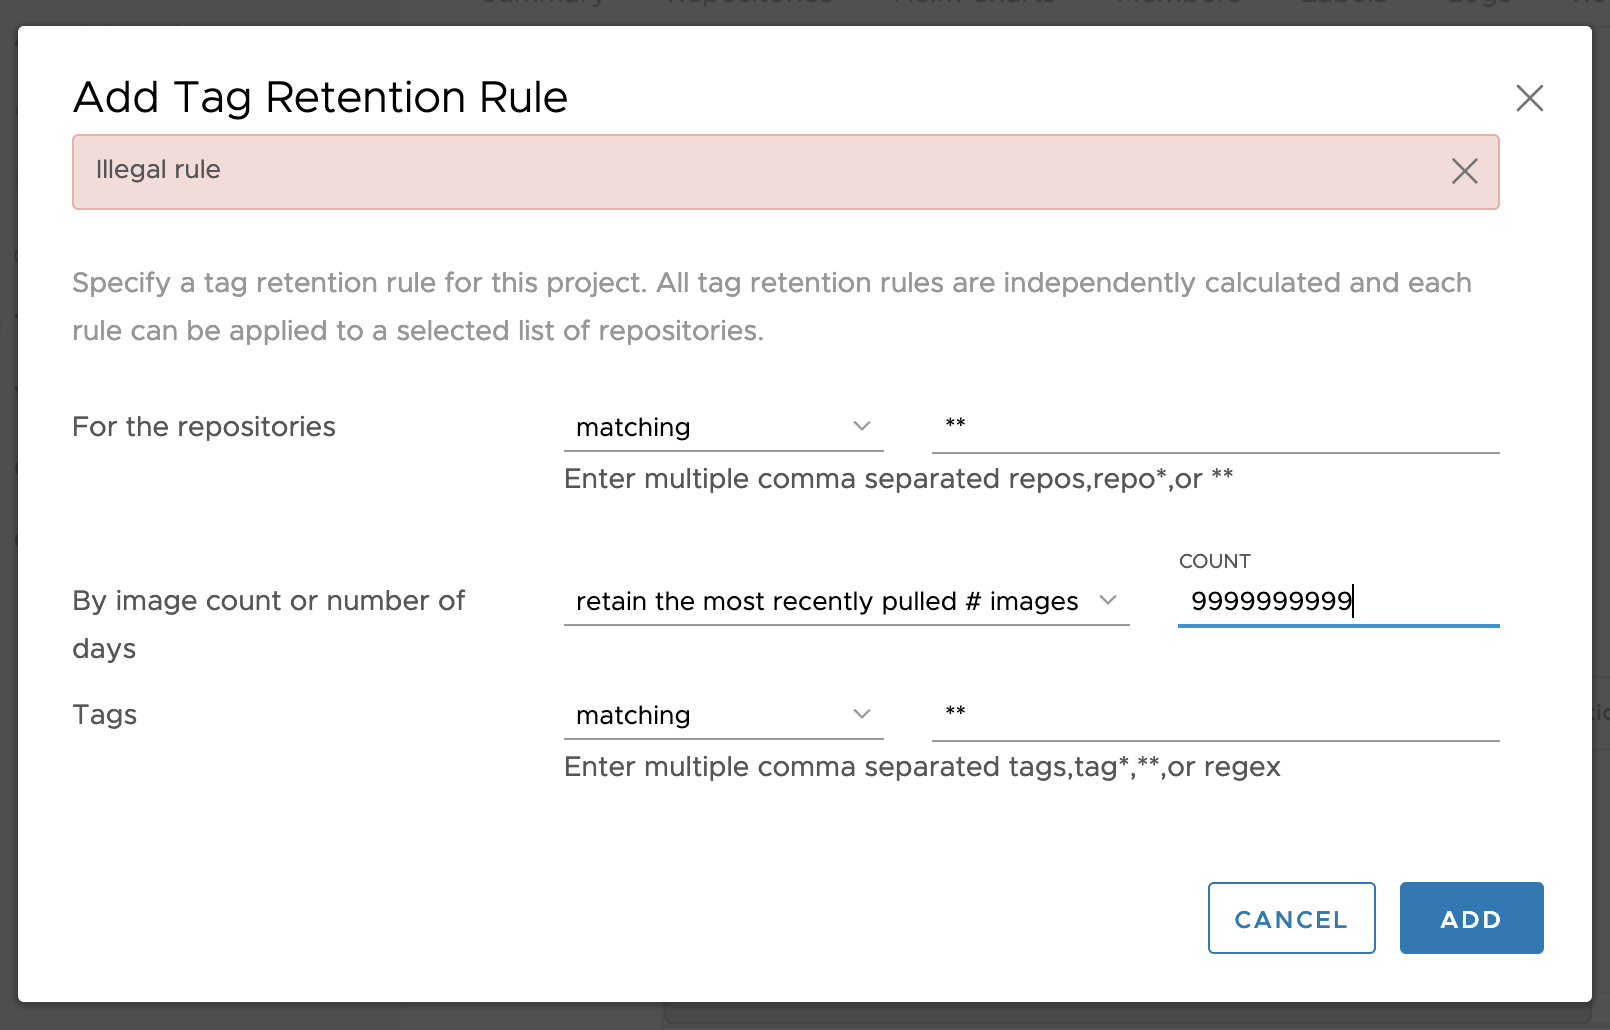This screenshot has width=1610, height=1030.
Task: Open the Labels tab
Action: 1344,4
